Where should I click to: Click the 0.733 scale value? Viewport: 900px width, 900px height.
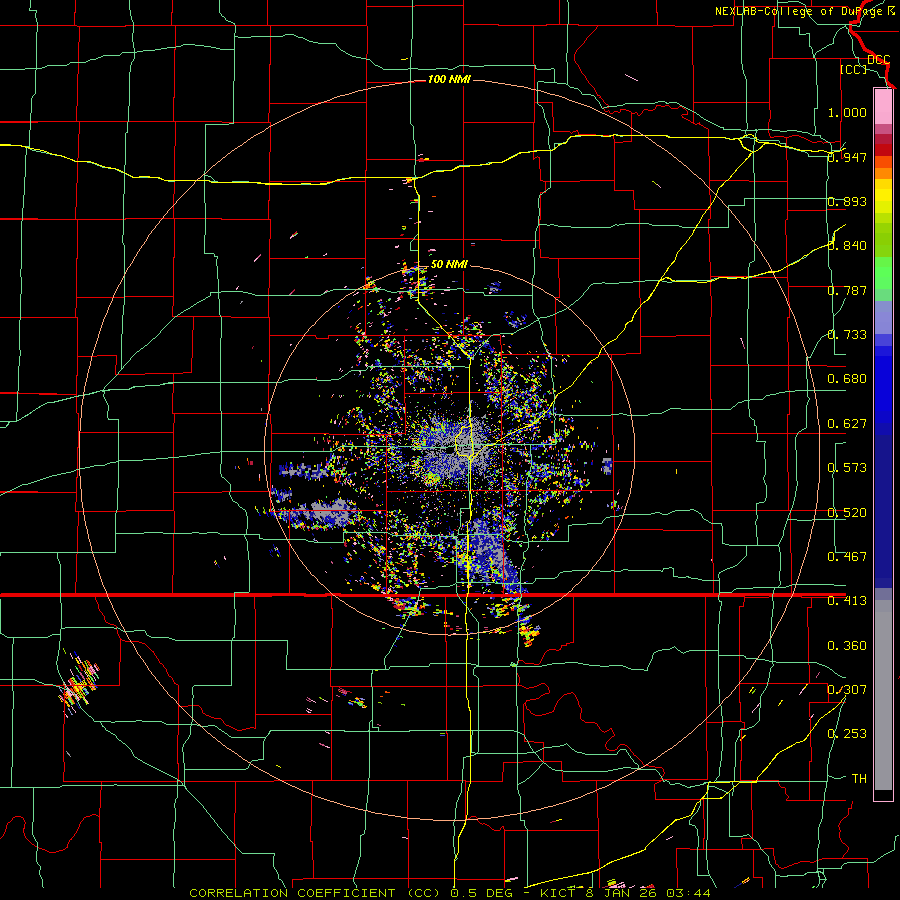(x=847, y=335)
